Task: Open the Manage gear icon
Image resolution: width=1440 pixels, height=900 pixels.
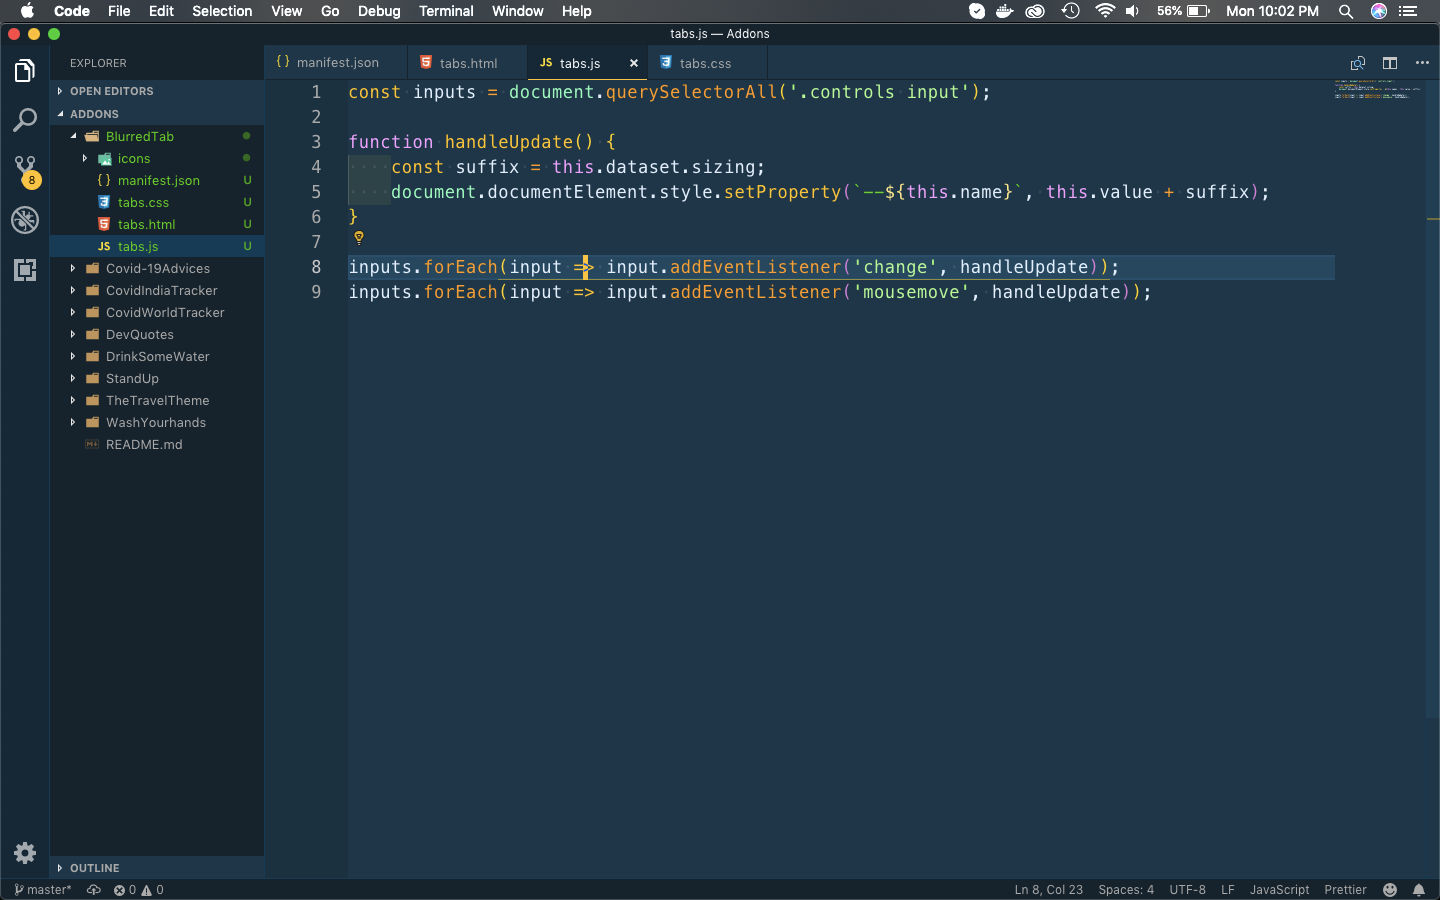Action: [x=25, y=853]
